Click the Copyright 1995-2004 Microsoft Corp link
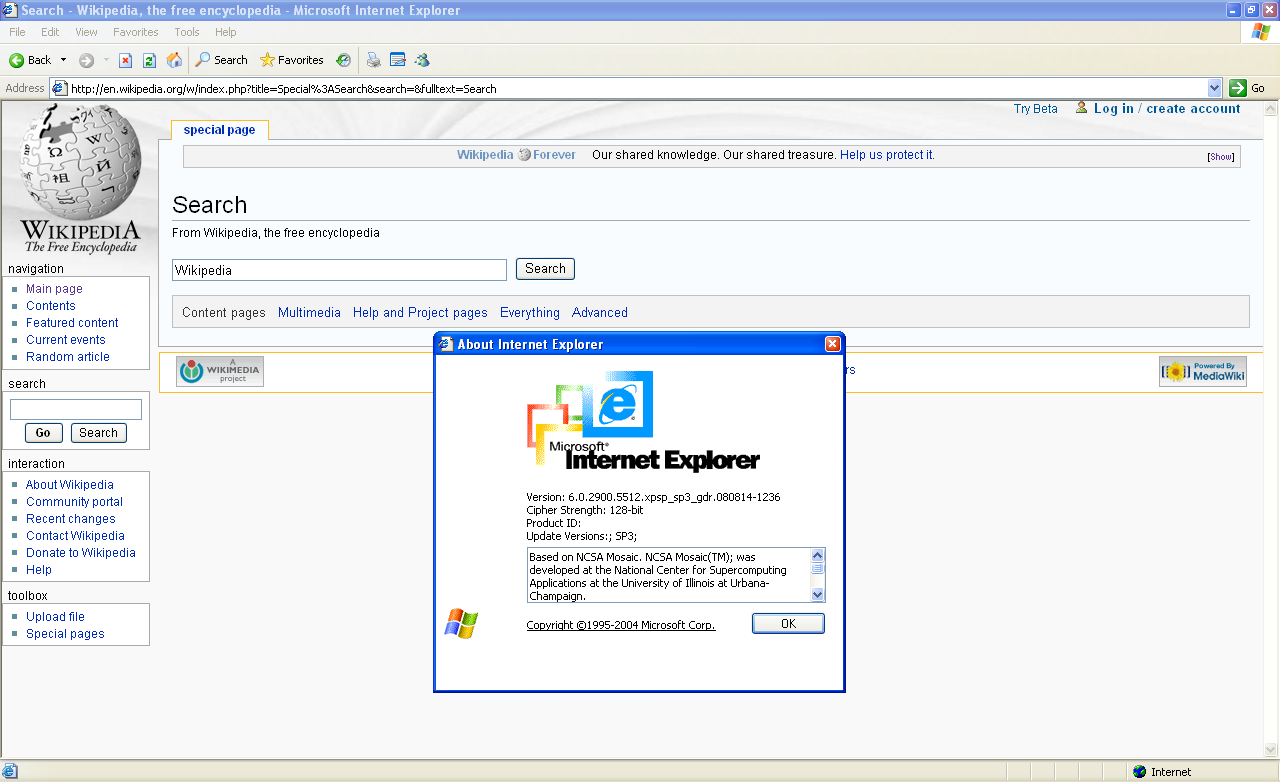Image resolution: width=1280 pixels, height=782 pixels. 620,623
